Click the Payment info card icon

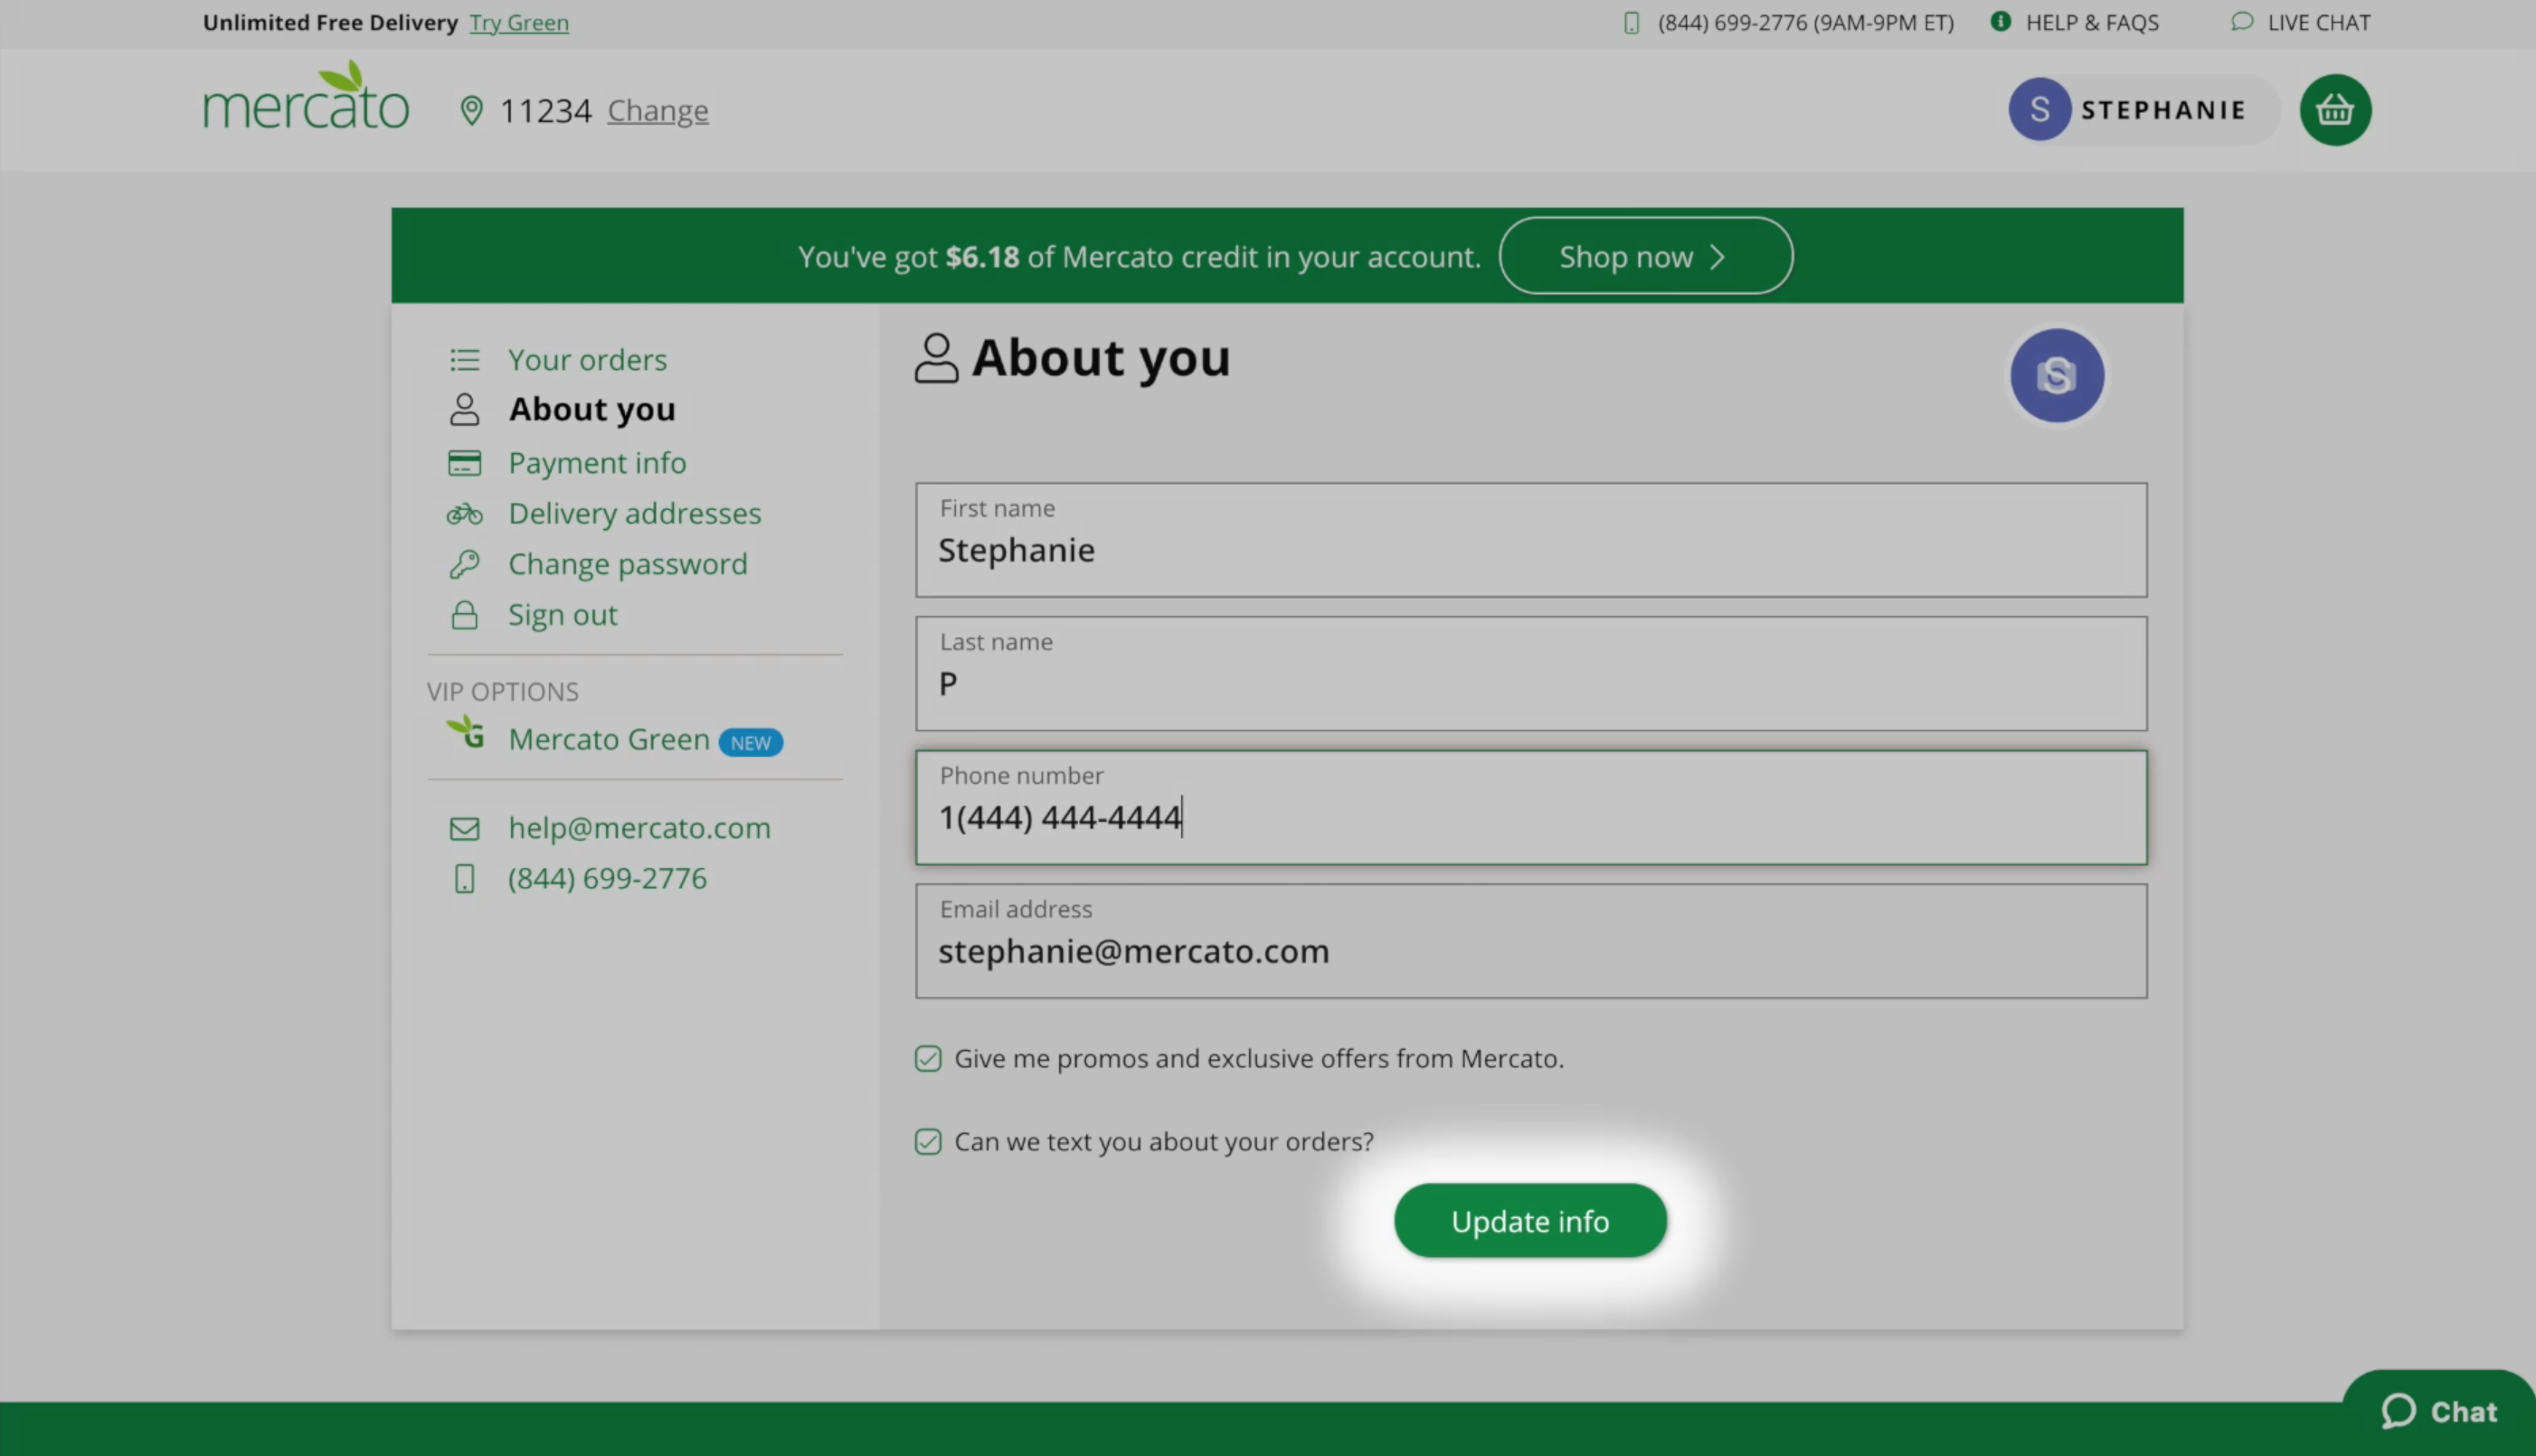[x=464, y=463]
